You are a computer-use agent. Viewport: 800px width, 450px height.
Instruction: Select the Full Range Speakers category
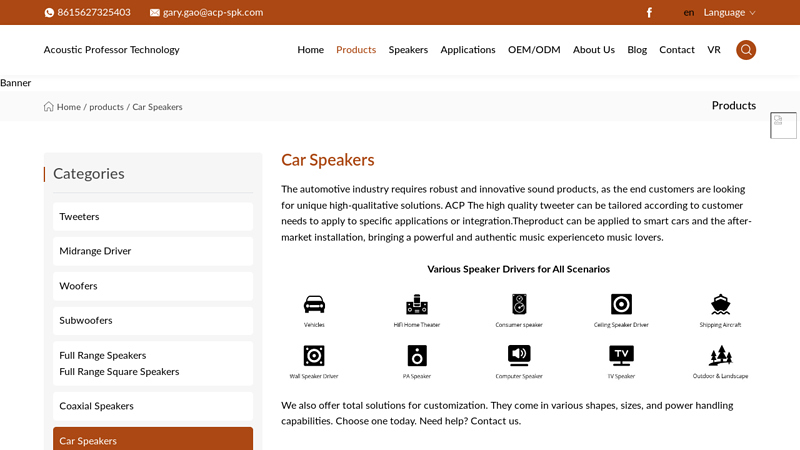(103, 355)
